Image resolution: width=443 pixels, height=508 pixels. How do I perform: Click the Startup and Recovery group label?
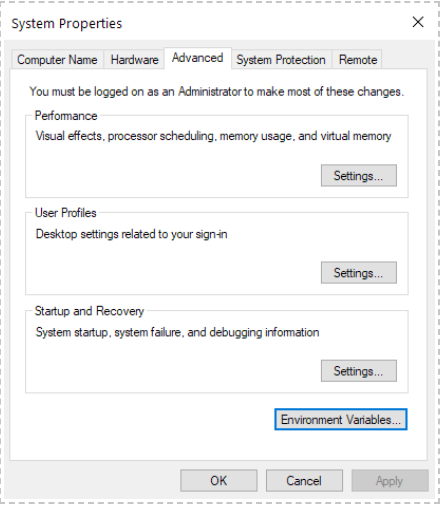click(89, 311)
